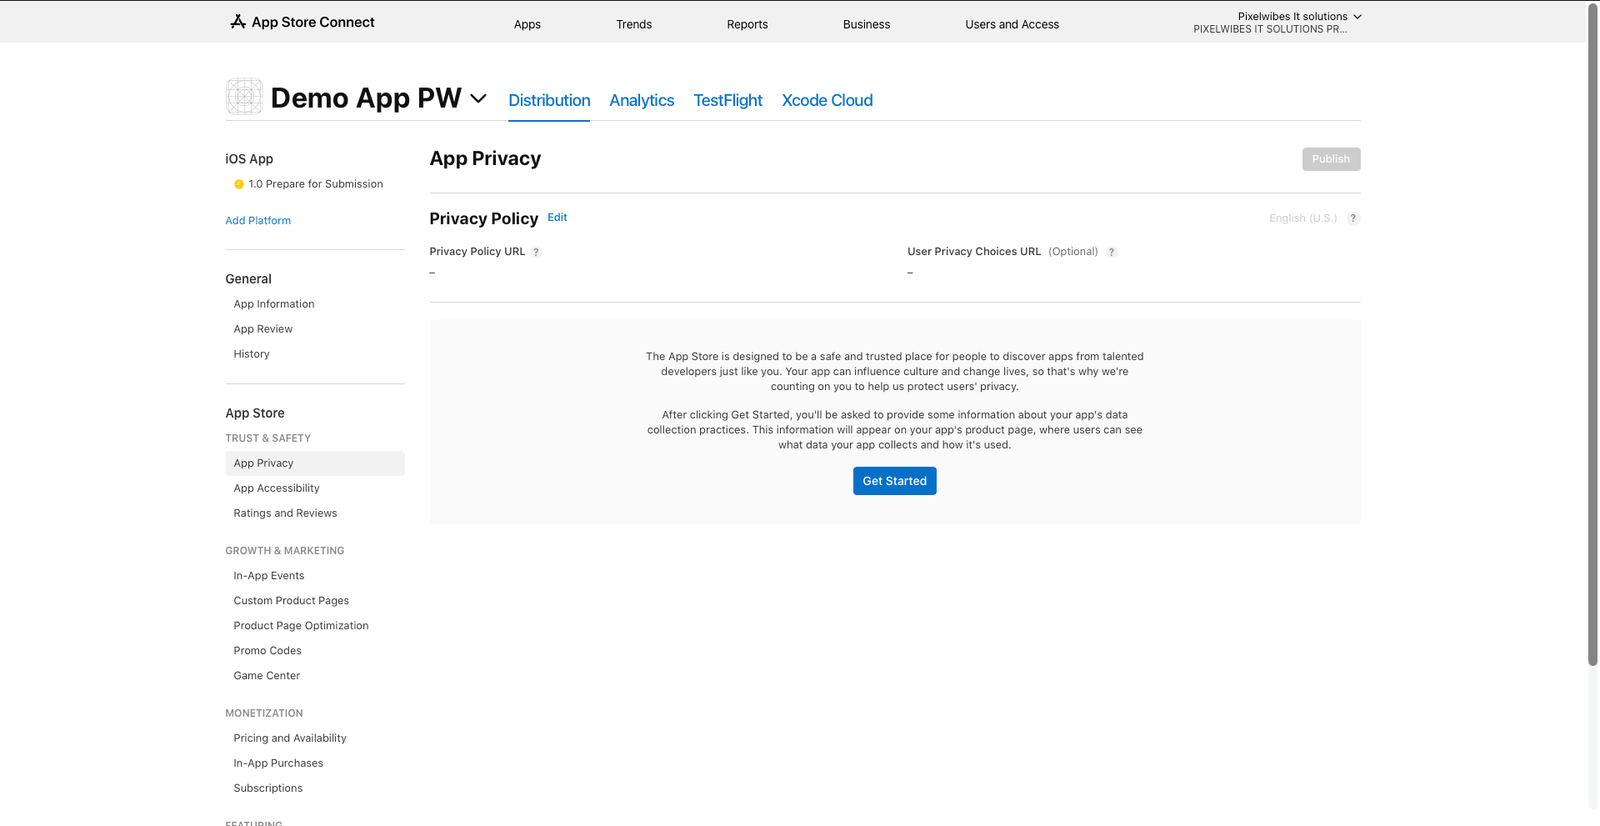
Task: Go to Trends in the top navigation
Action: coord(634,24)
